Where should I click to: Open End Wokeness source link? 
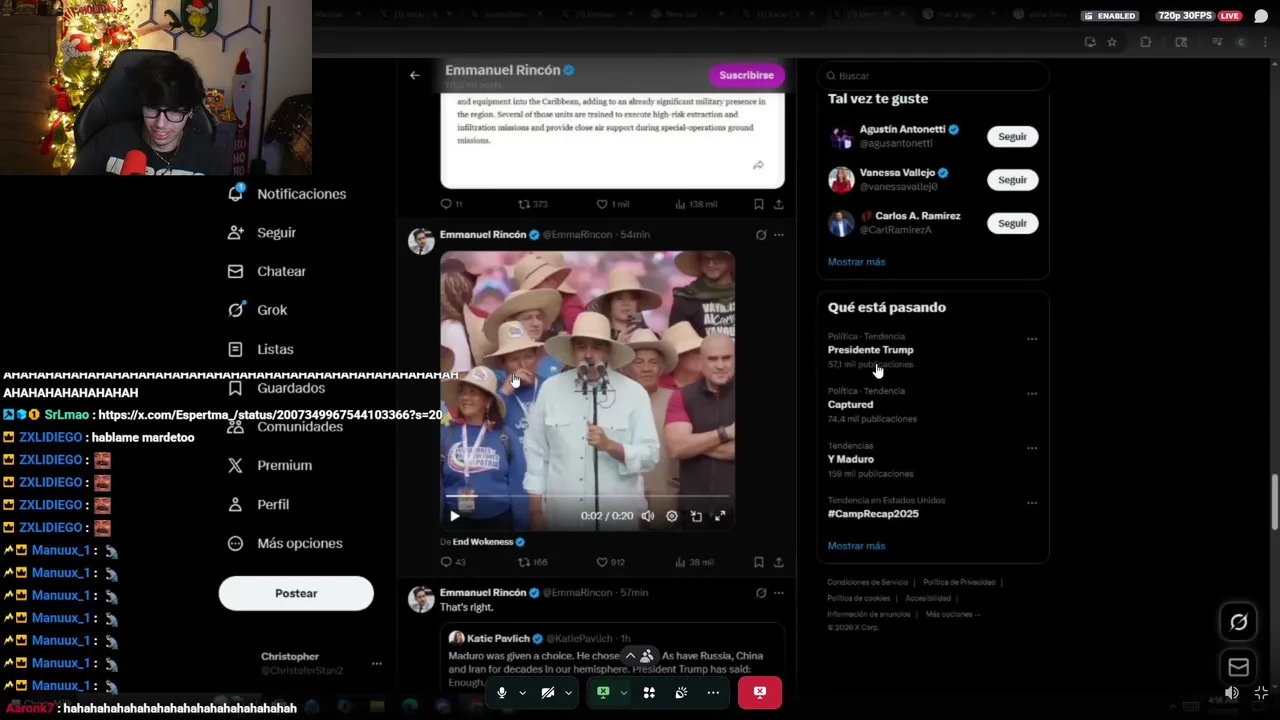tap(483, 542)
